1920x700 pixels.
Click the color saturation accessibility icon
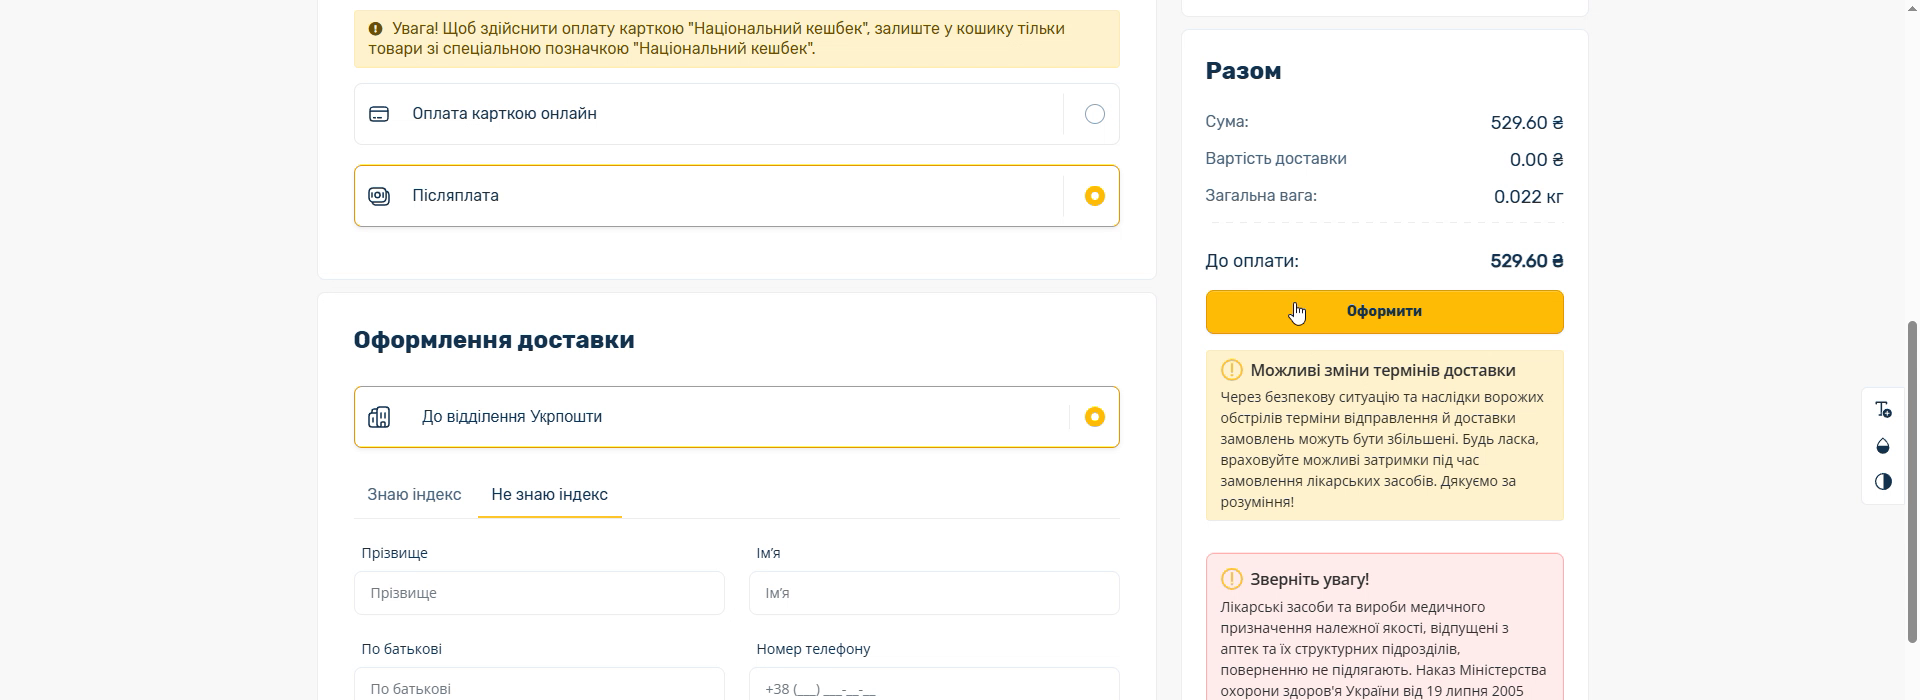pos(1883,446)
